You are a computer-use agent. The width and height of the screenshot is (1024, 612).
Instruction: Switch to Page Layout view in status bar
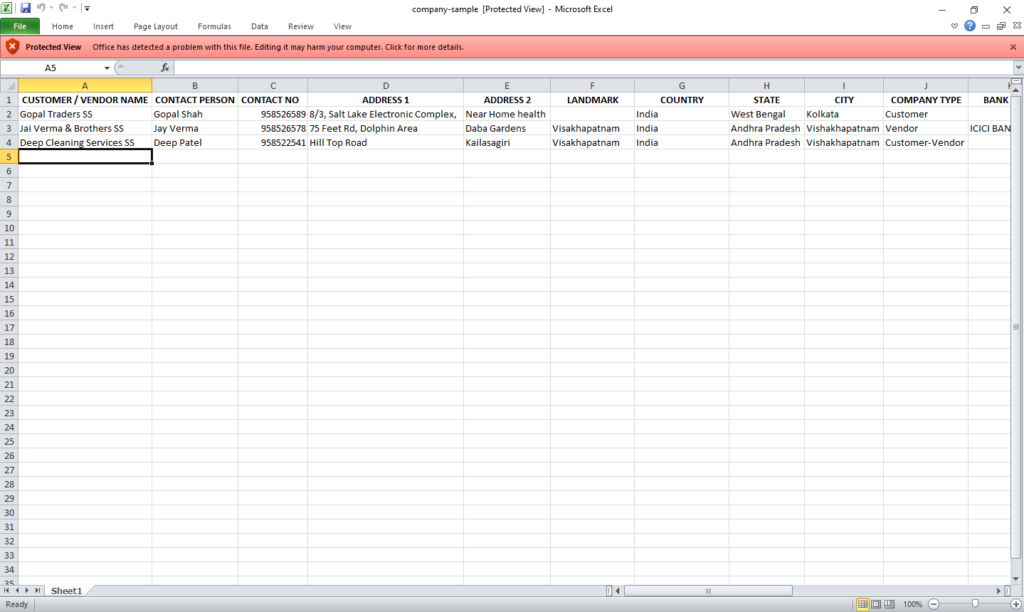tap(875, 603)
